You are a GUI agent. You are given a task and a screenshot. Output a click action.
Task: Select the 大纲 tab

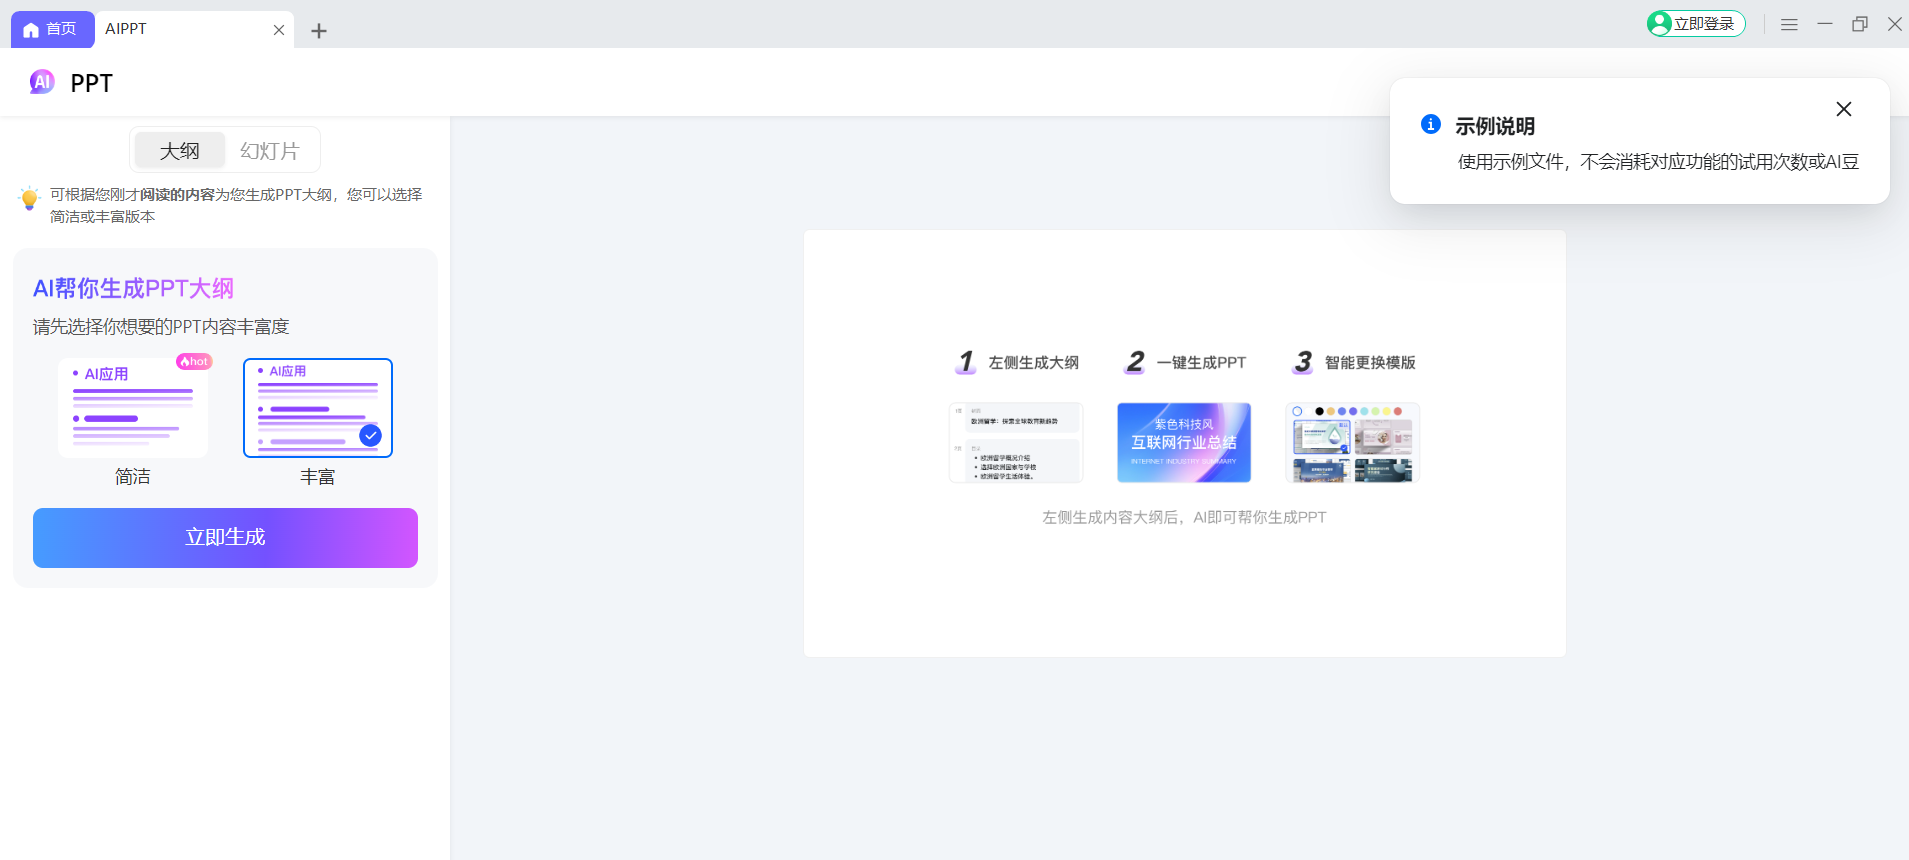(x=180, y=151)
